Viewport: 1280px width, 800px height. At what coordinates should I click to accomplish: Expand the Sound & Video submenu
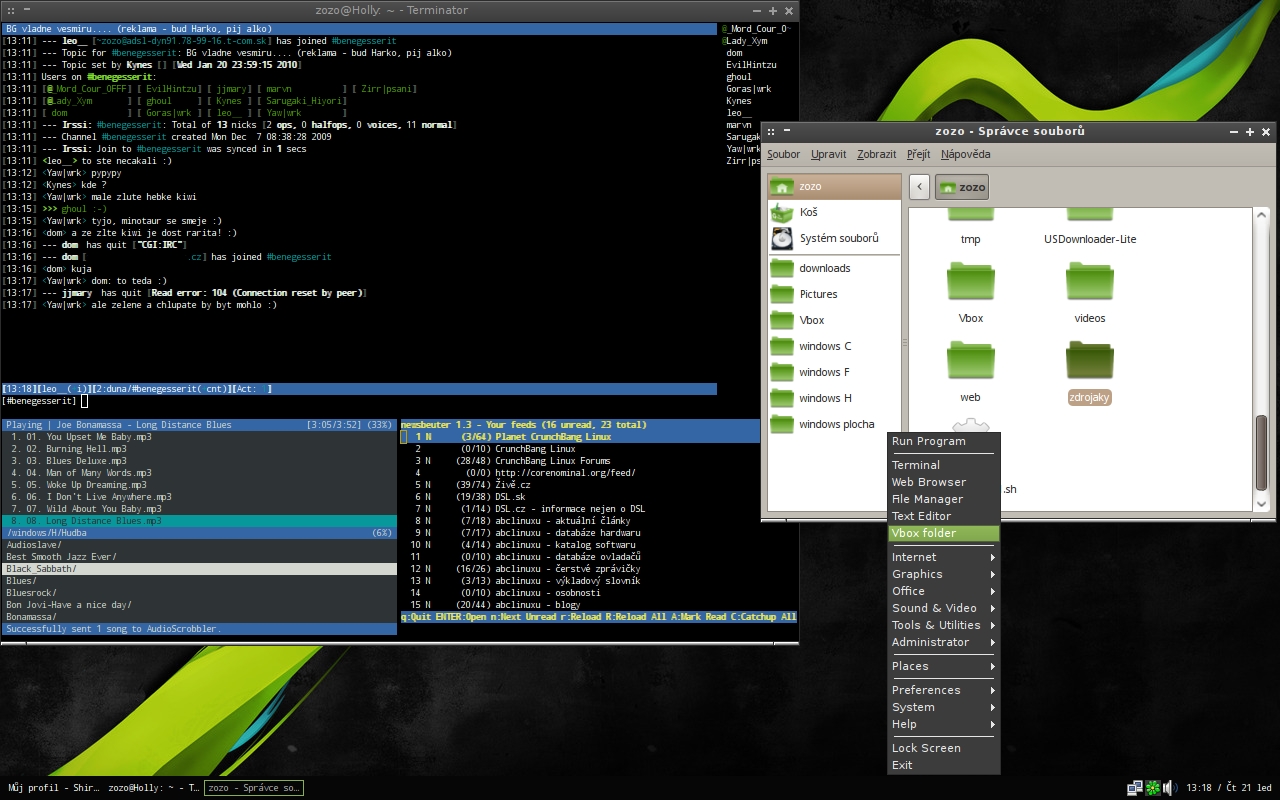[x=944, y=608]
